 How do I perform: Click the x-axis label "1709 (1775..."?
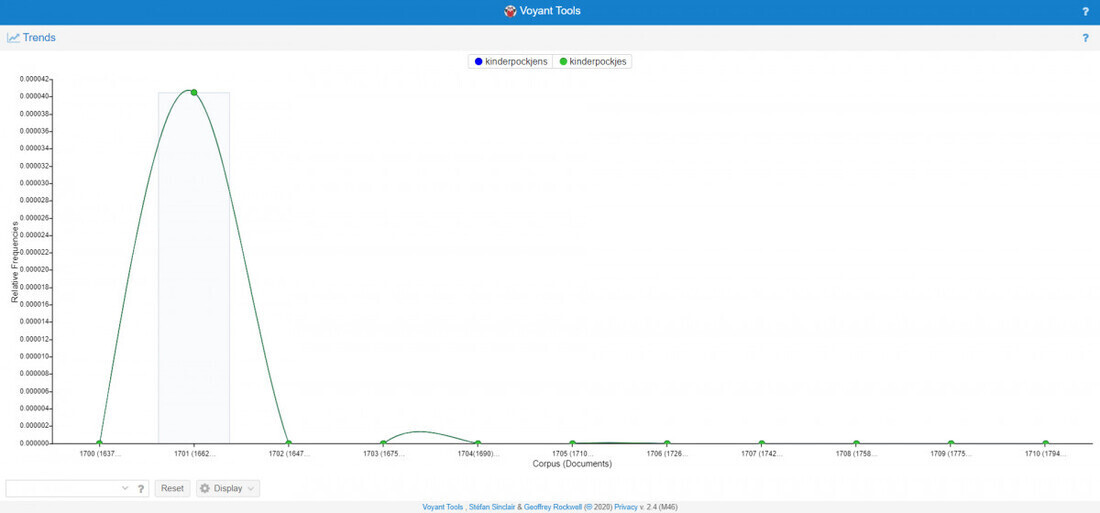pos(951,455)
